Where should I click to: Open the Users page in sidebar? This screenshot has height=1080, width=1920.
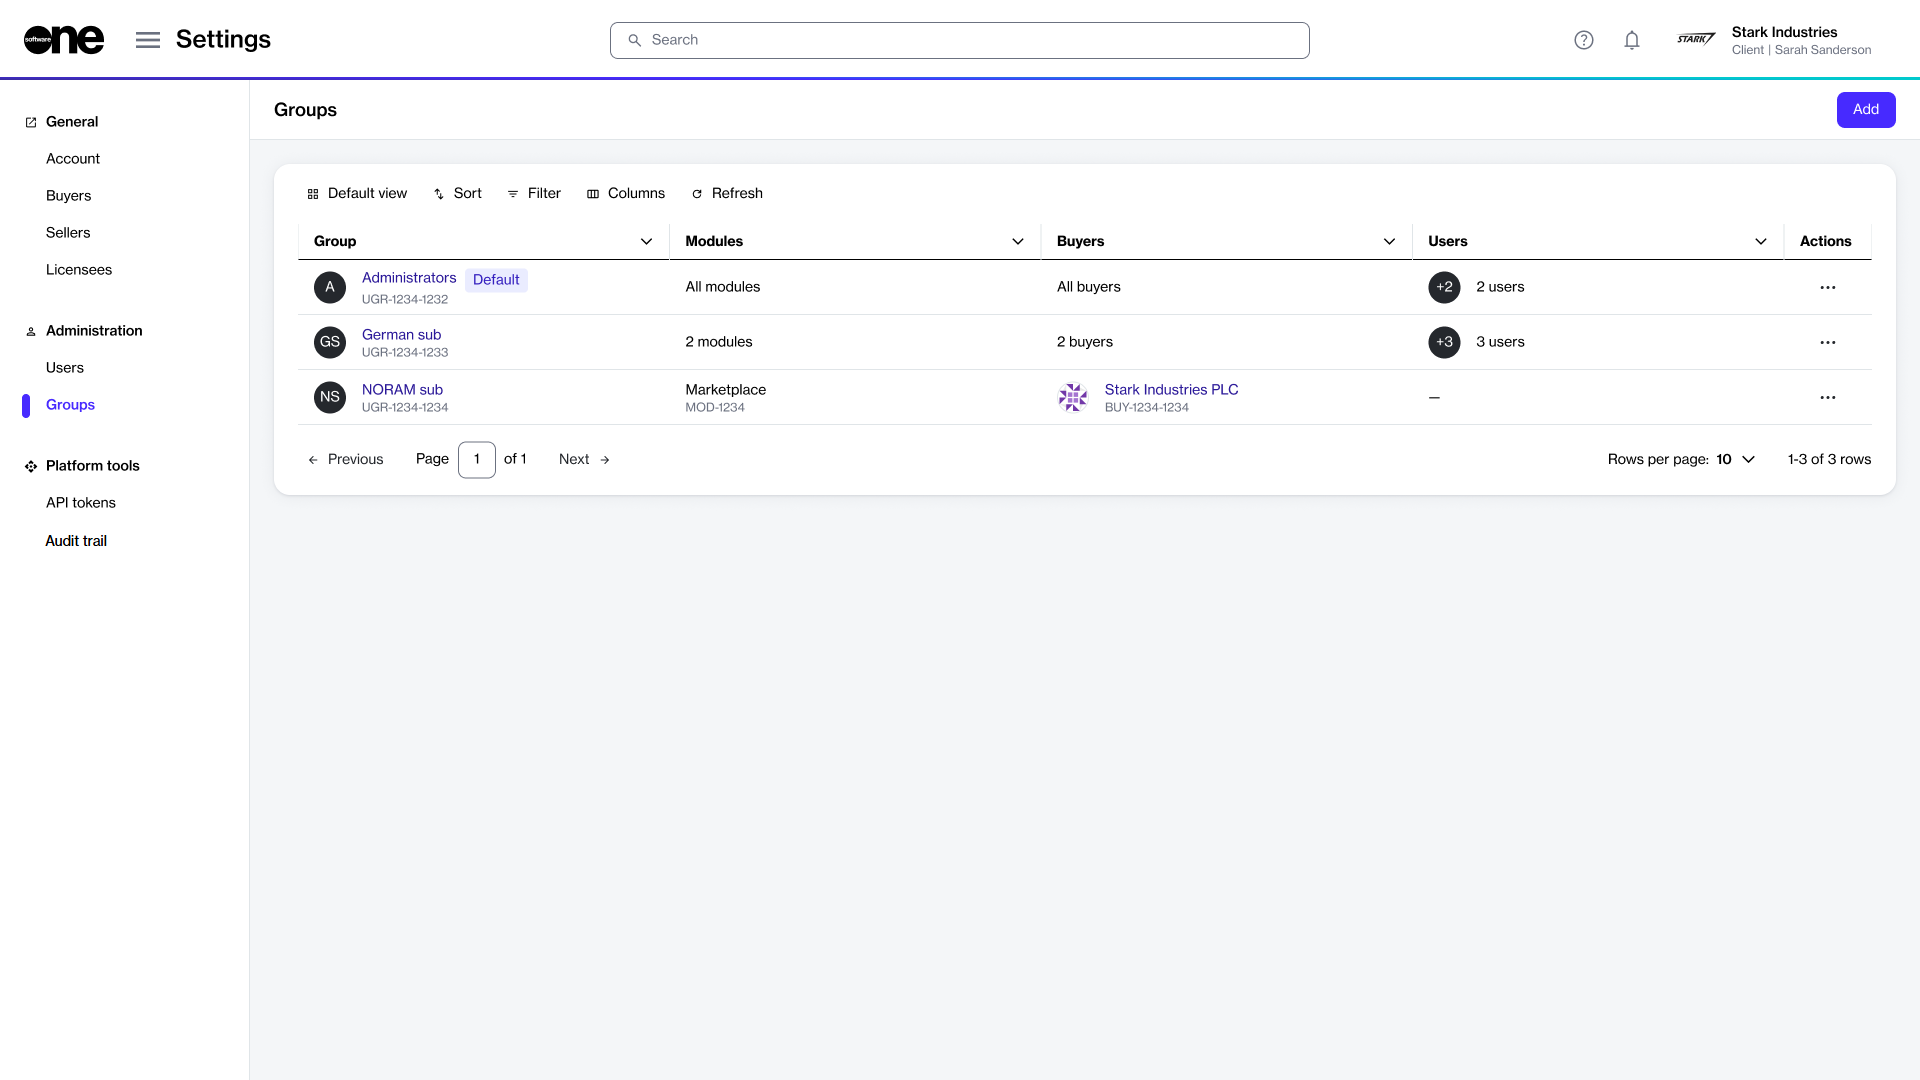(x=65, y=368)
